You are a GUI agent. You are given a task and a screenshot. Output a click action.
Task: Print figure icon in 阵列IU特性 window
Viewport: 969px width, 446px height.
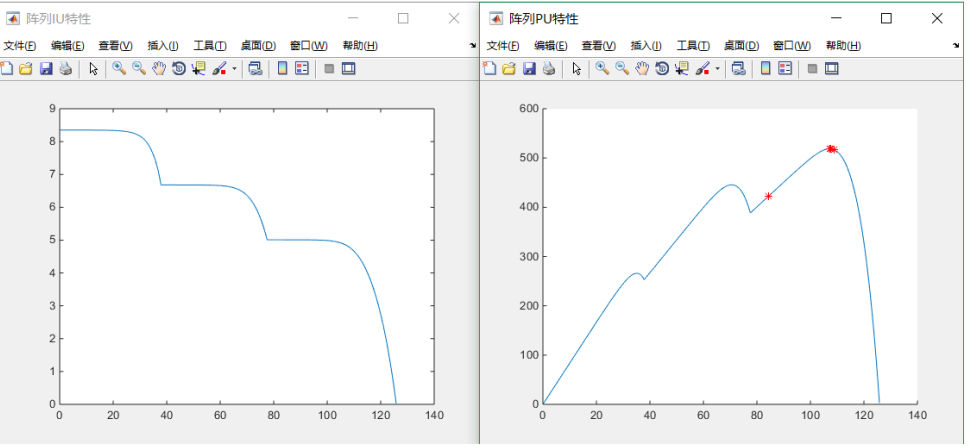66,69
